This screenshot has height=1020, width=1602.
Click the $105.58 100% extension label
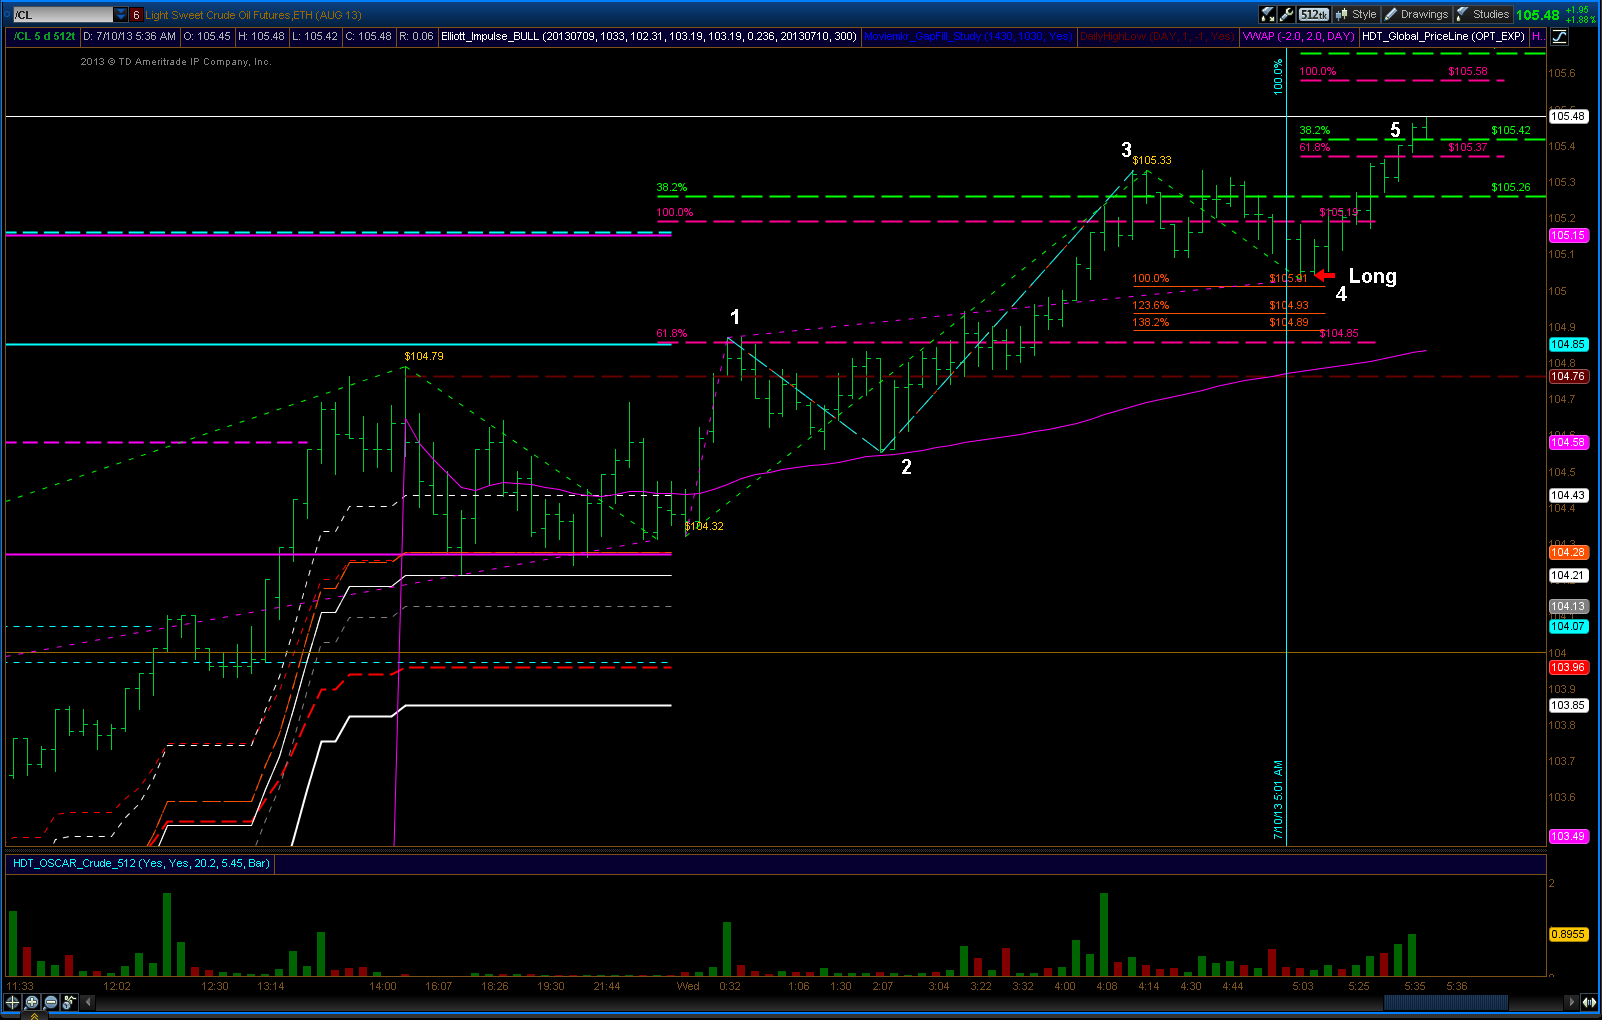coord(1468,71)
